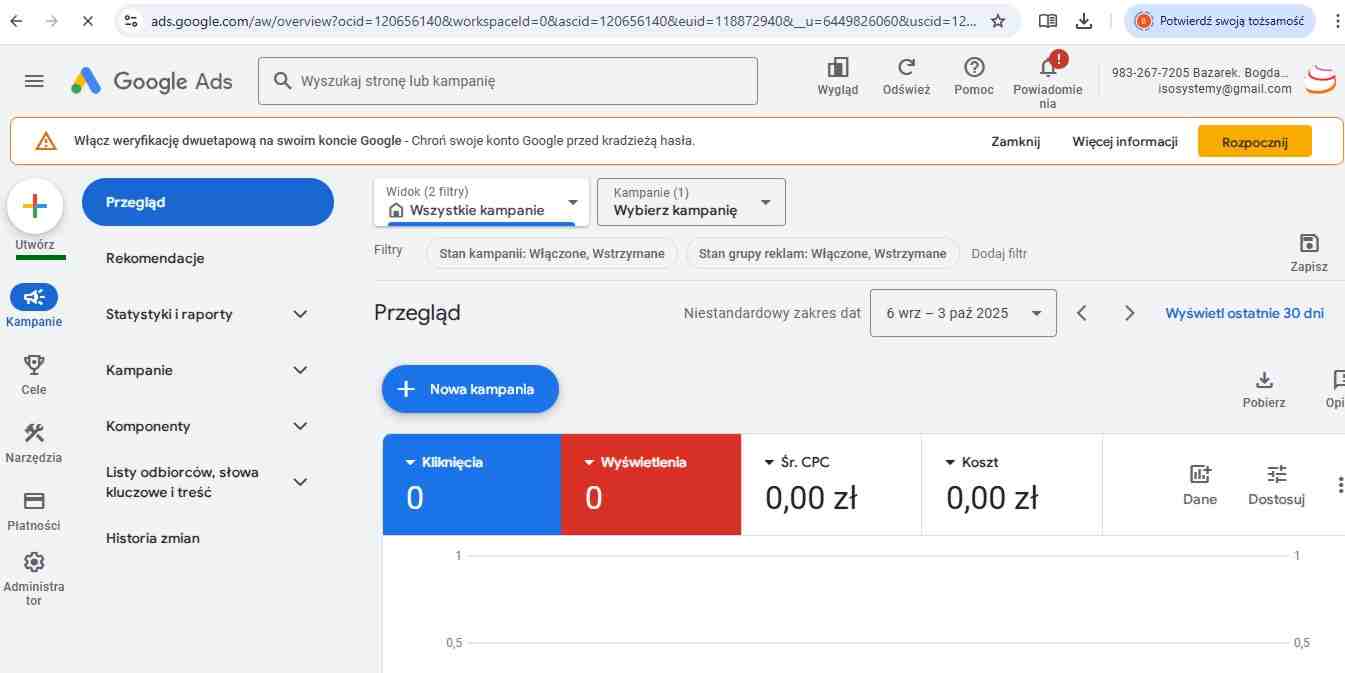The image size is (1345, 673).
Task: Open the hamburger main menu
Action: coord(34,81)
